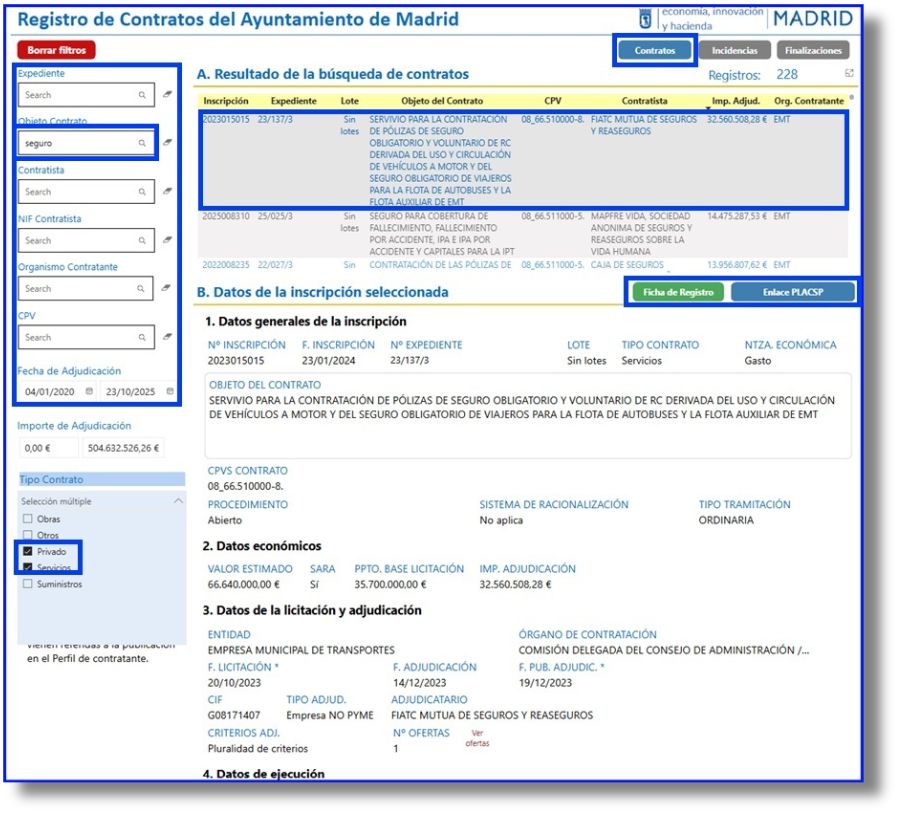
Task: Click the Ver ofertas link
Action: tap(477, 738)
